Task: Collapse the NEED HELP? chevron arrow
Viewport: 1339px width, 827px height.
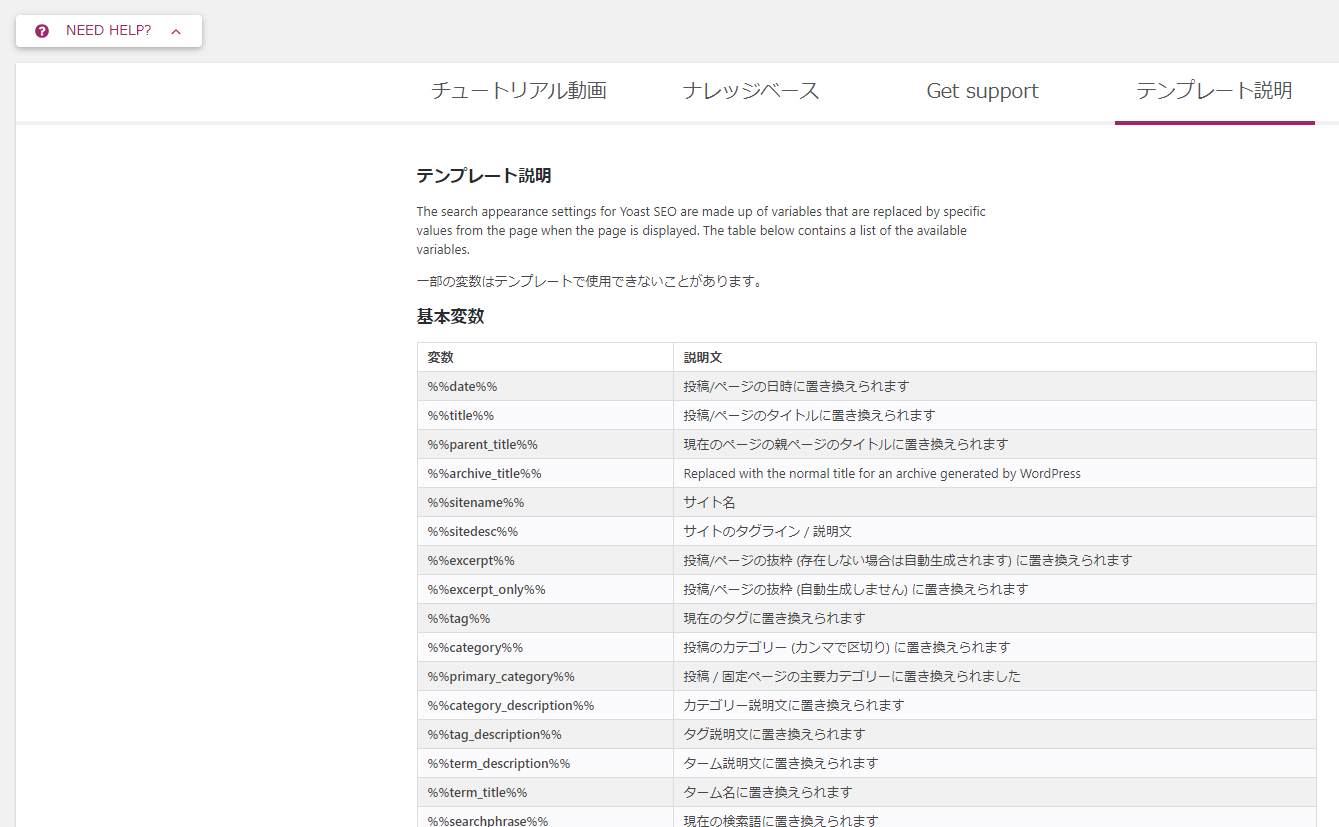Action: (x=176, y=31)
